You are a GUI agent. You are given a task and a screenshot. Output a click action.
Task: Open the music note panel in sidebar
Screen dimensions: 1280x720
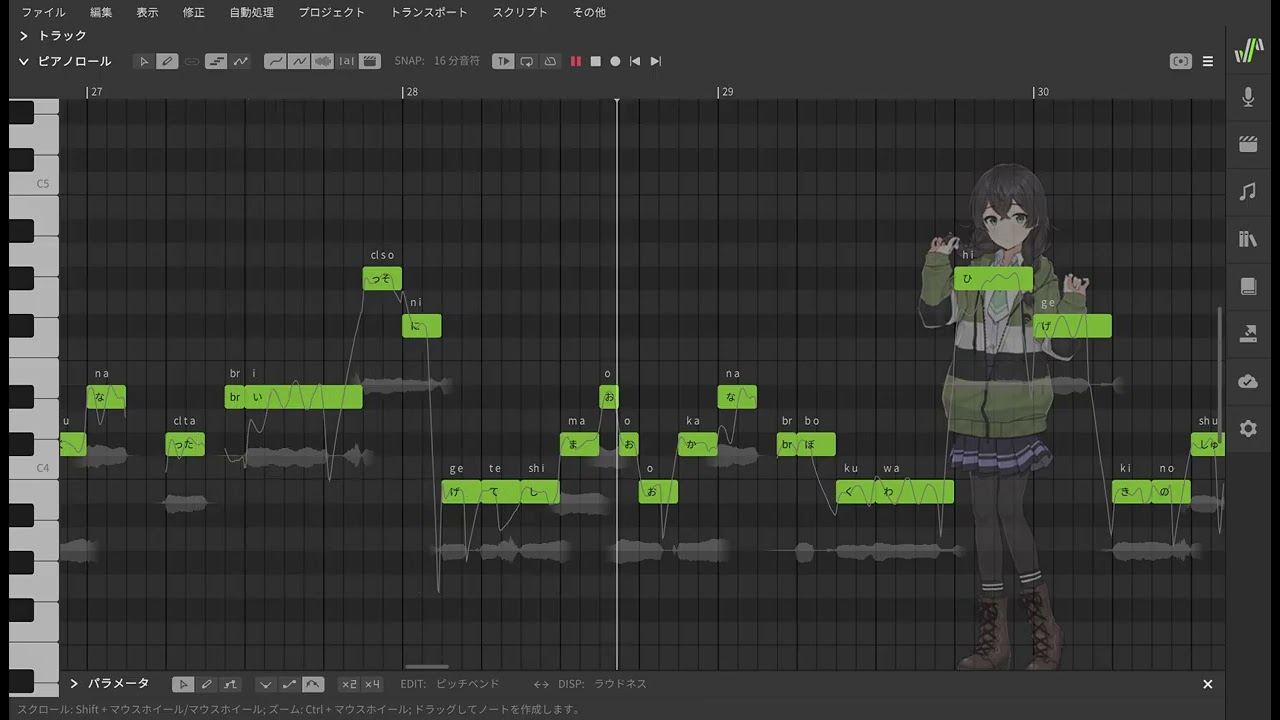click(x=1248, y=191)
